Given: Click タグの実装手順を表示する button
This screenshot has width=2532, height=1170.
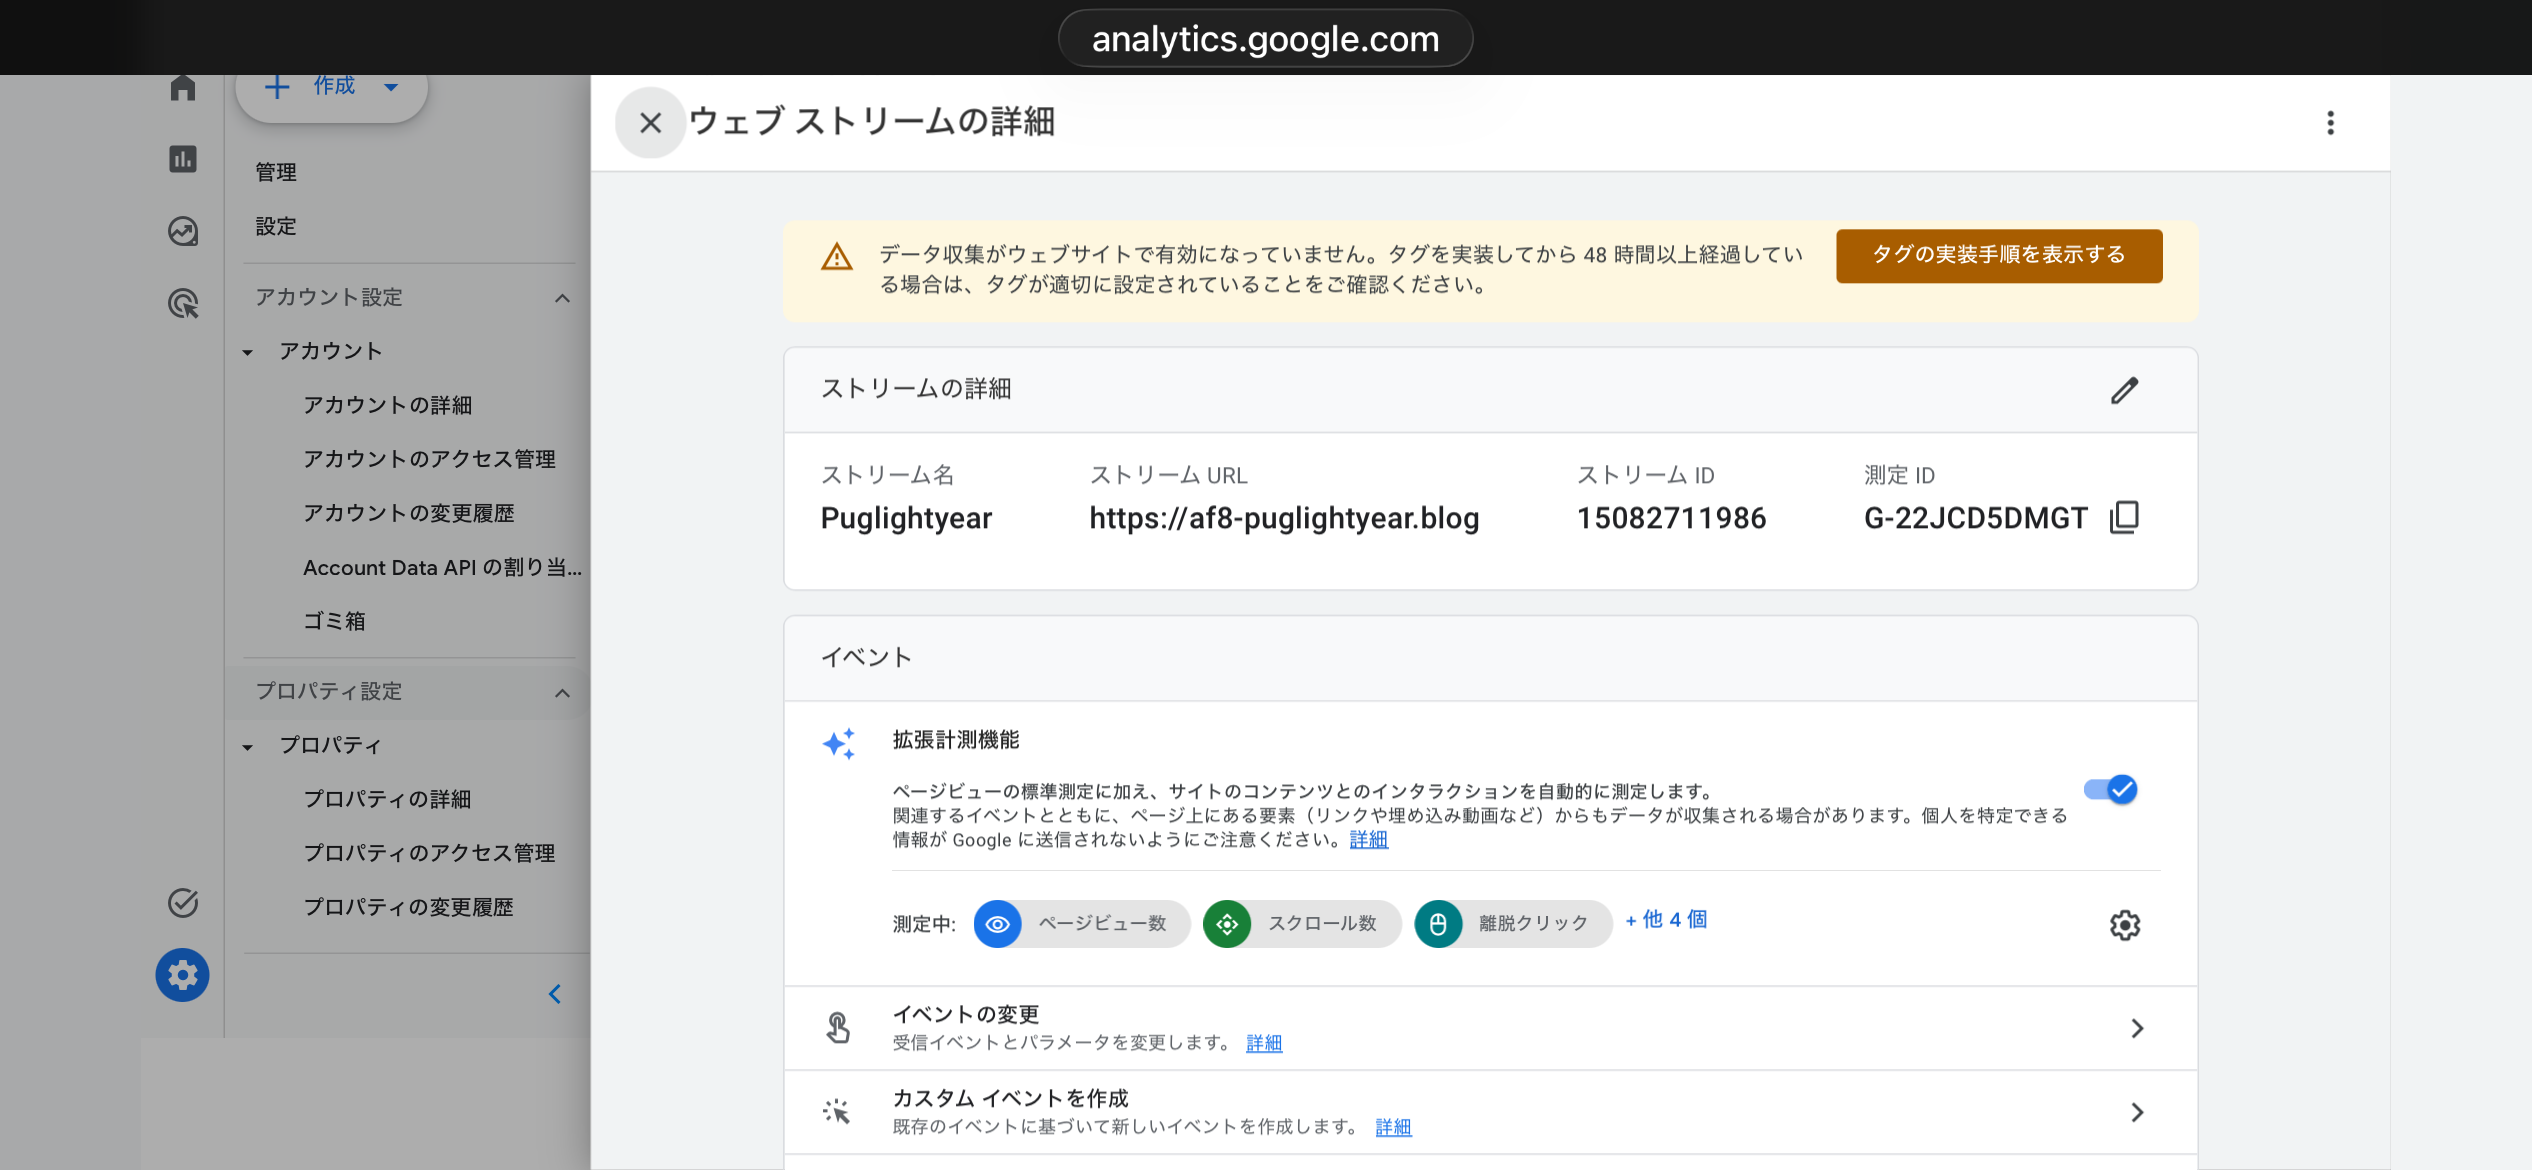Looking at the screenshot, I should [x=1998, y=255].
